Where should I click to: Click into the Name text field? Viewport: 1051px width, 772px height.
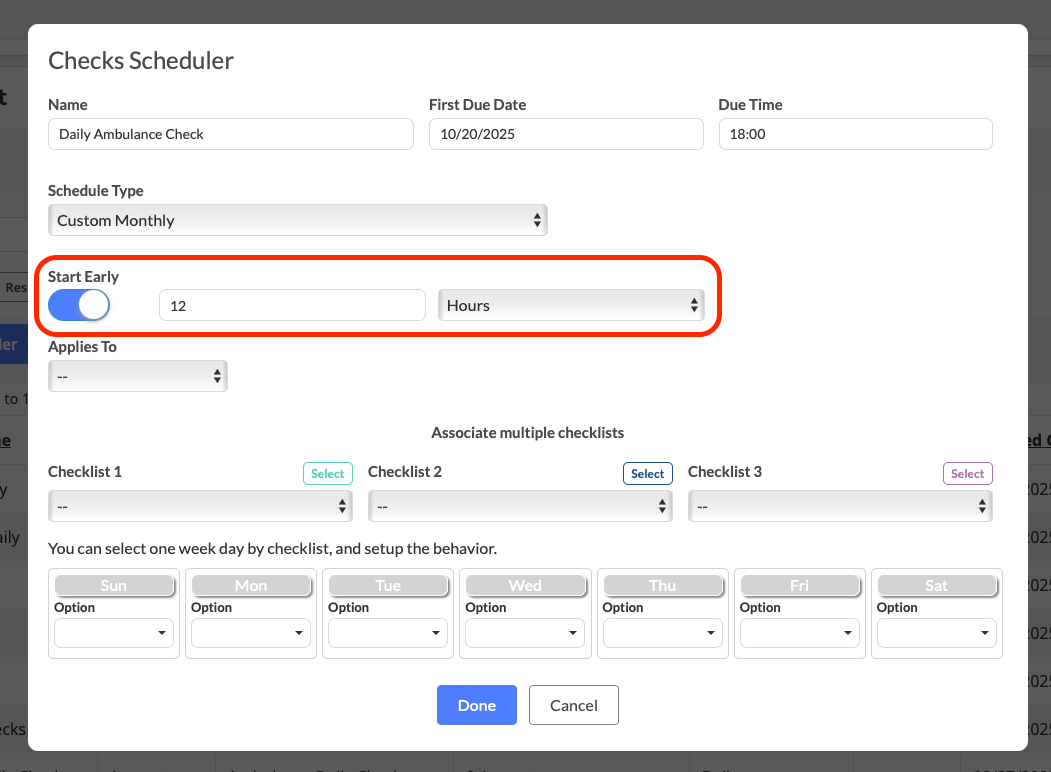click(x=230, y=134)
